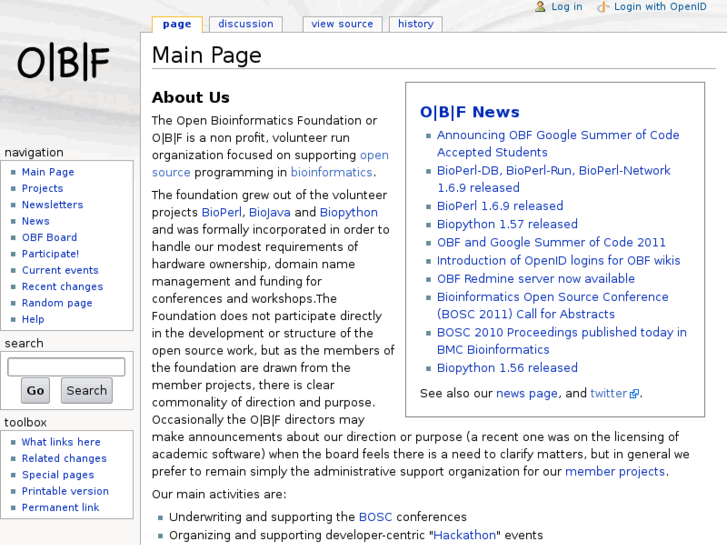Open the view source tab
727x545 pixels.
[342, 24]
